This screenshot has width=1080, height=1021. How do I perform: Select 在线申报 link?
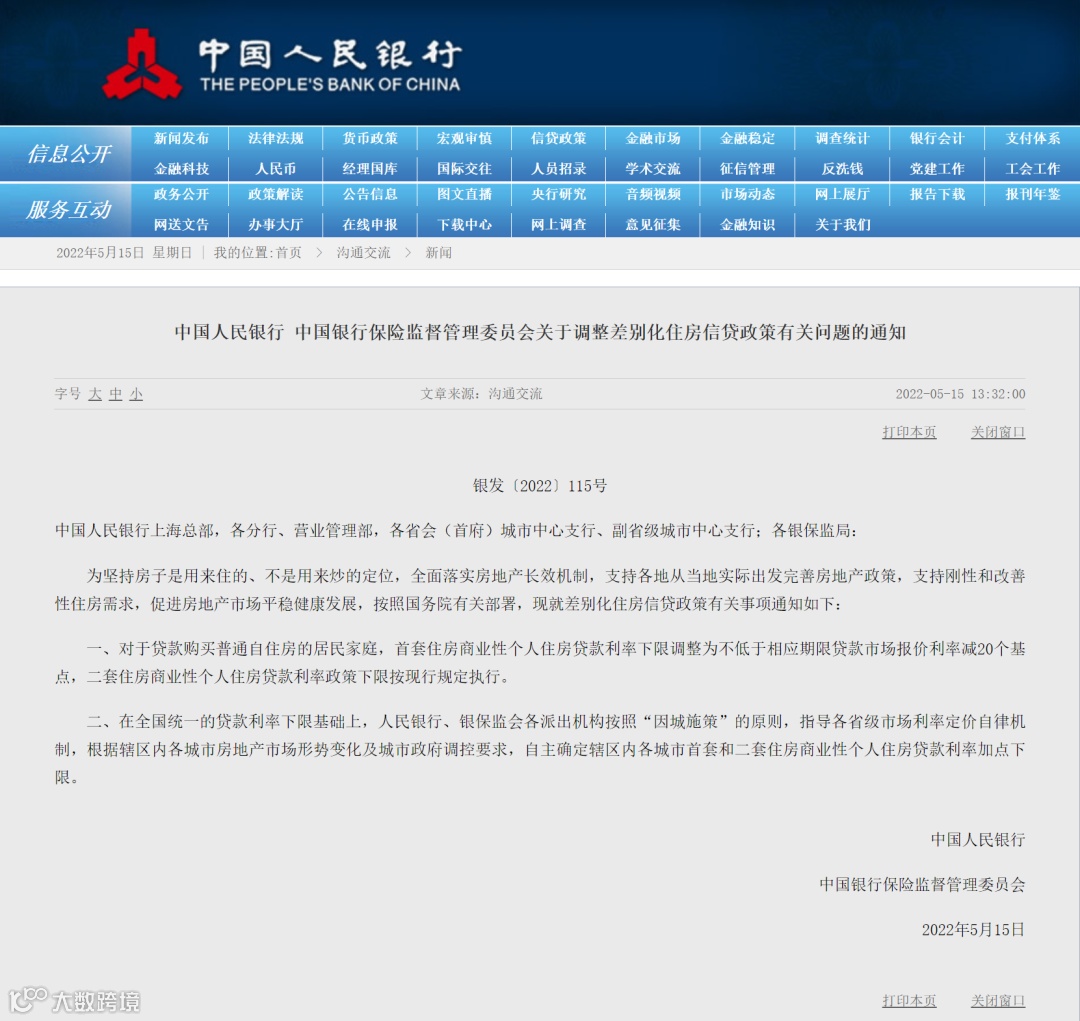[370, 225]
